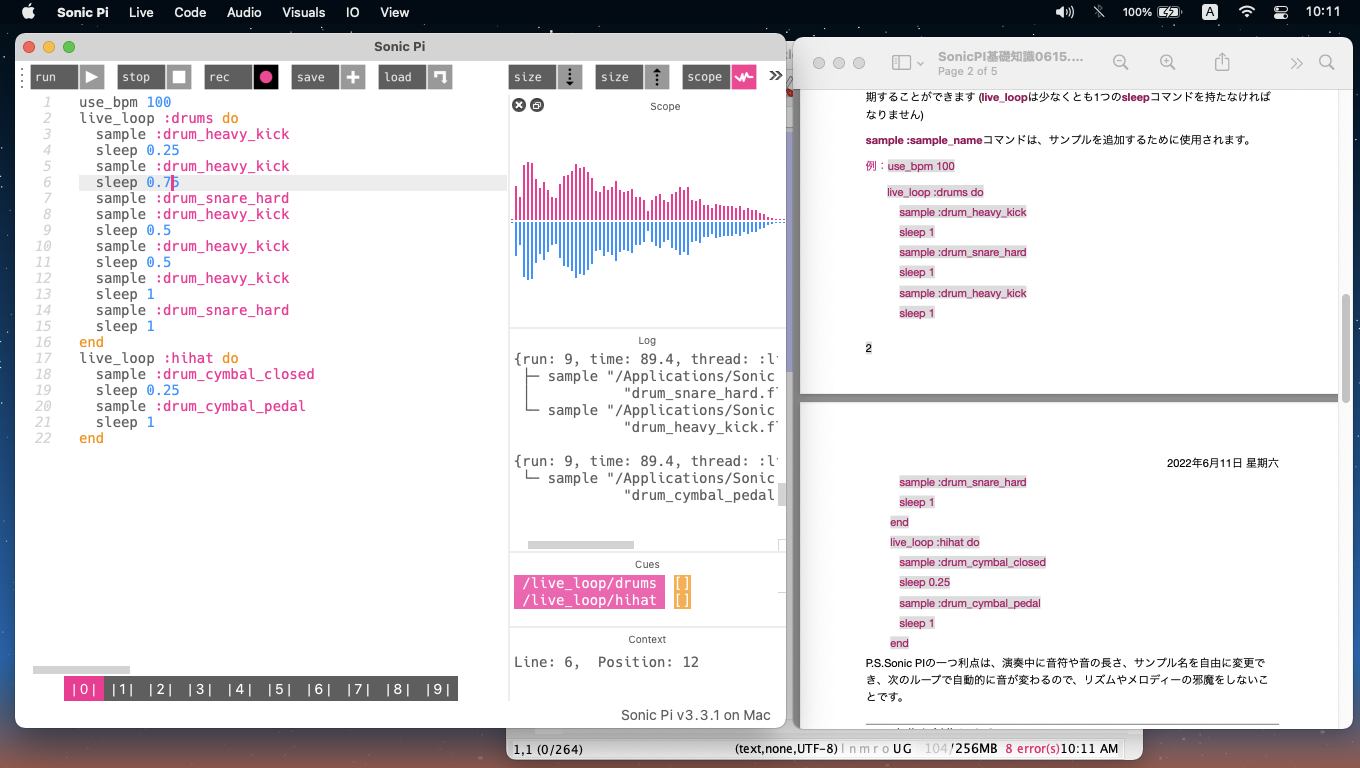Click the Share button in Preview
The height and width of the screenshot is (768, 1360).
[1222, 62]
